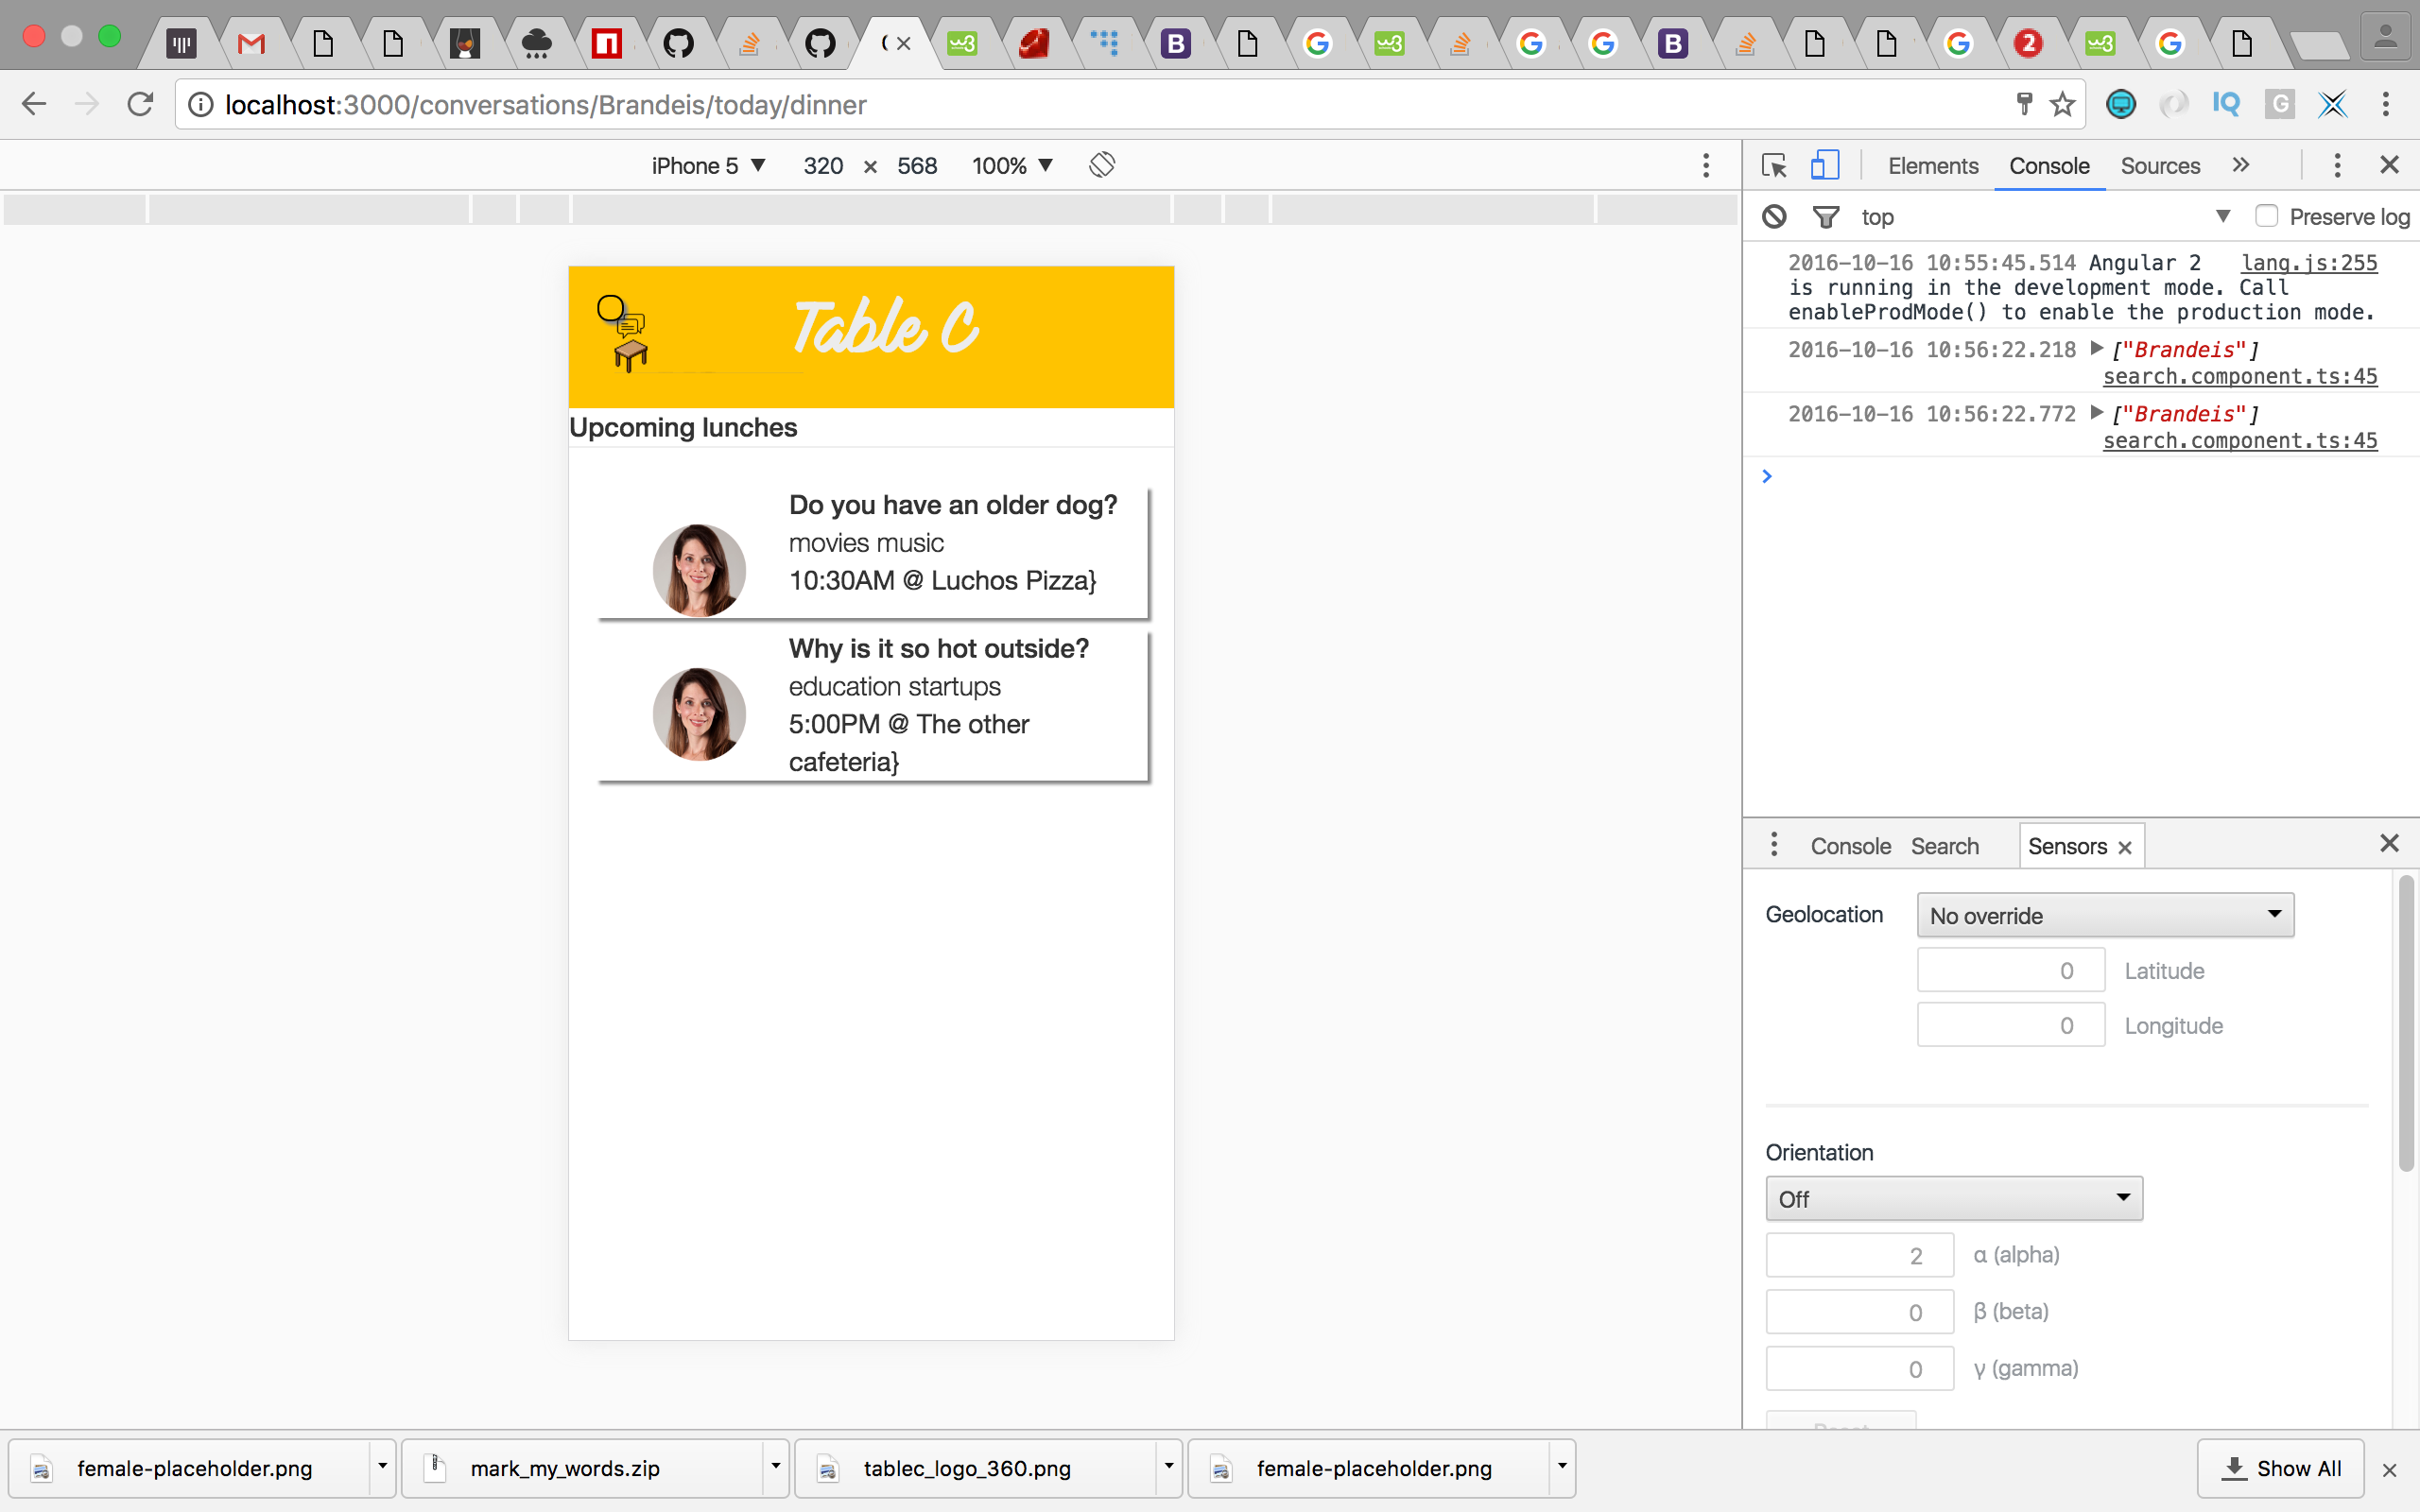Viewport: 2420px width, 1512px height.
Task: Click the inspect element picker icon
Action: (1774, 165)
